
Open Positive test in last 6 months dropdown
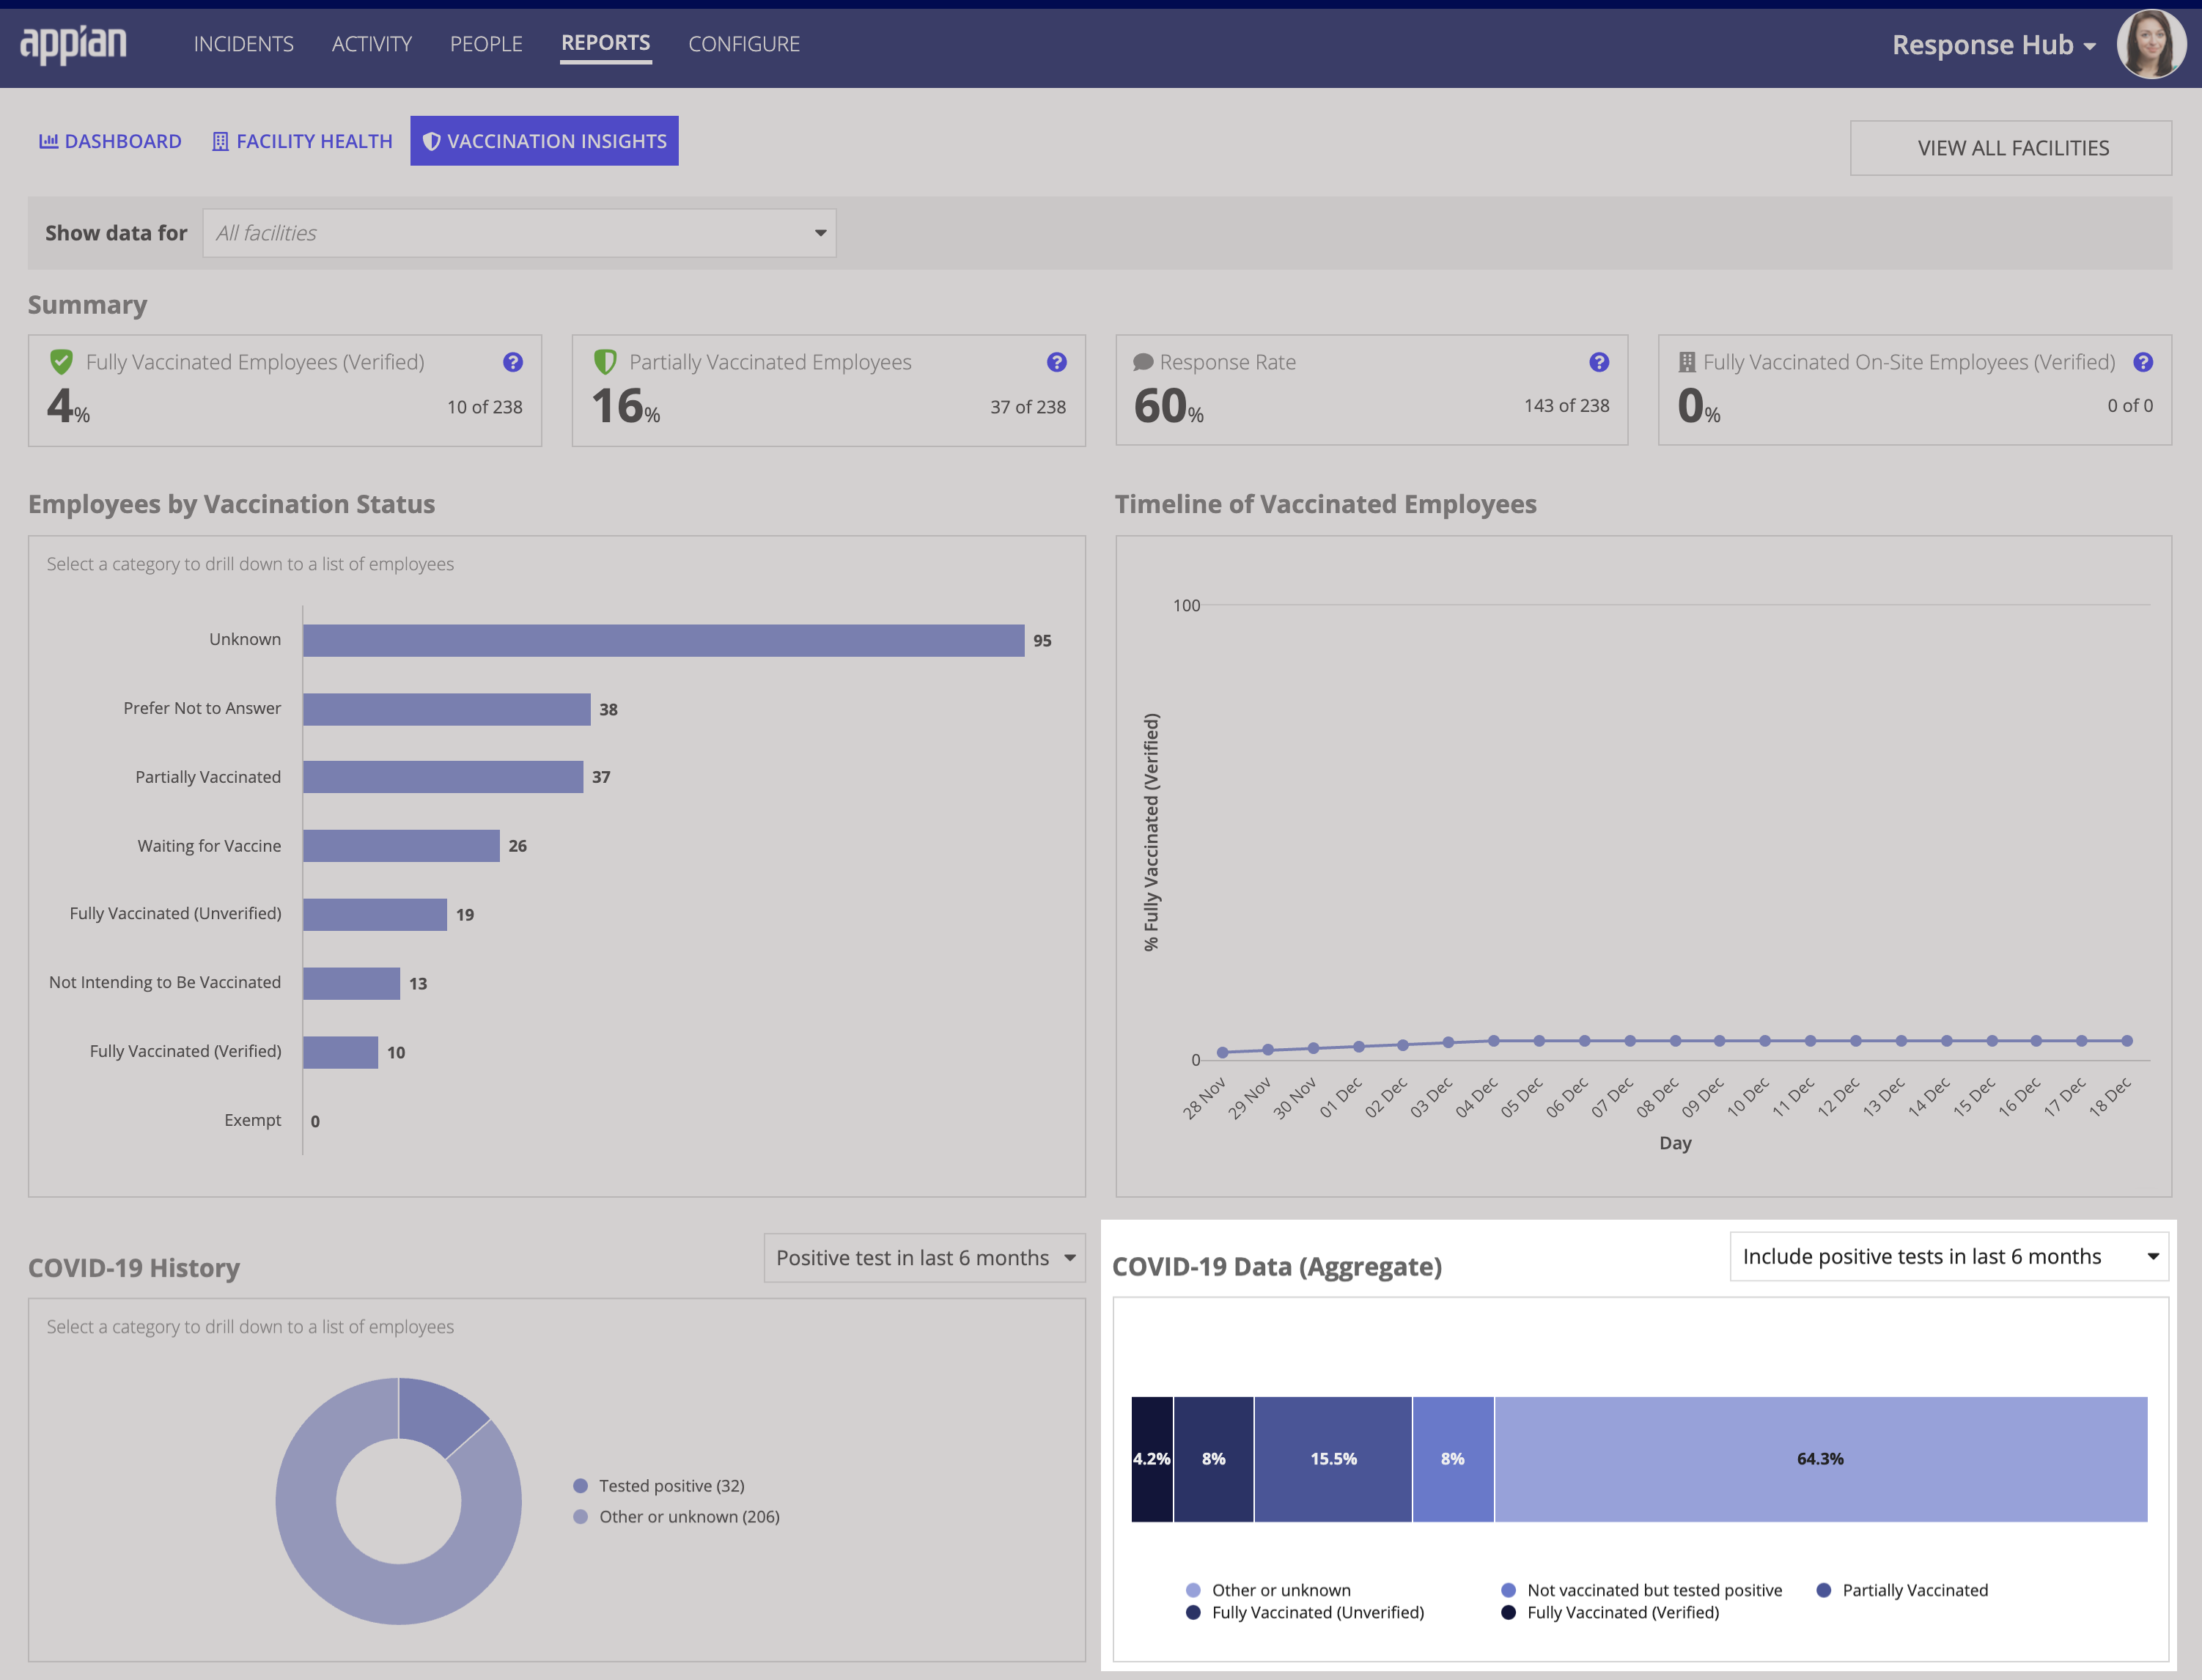(x=924, y=1258)
